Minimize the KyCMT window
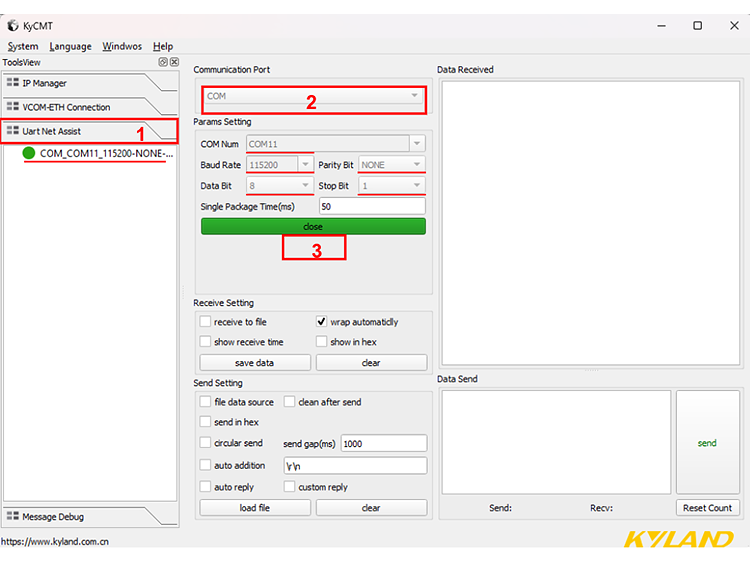 [x=662, y=26]
